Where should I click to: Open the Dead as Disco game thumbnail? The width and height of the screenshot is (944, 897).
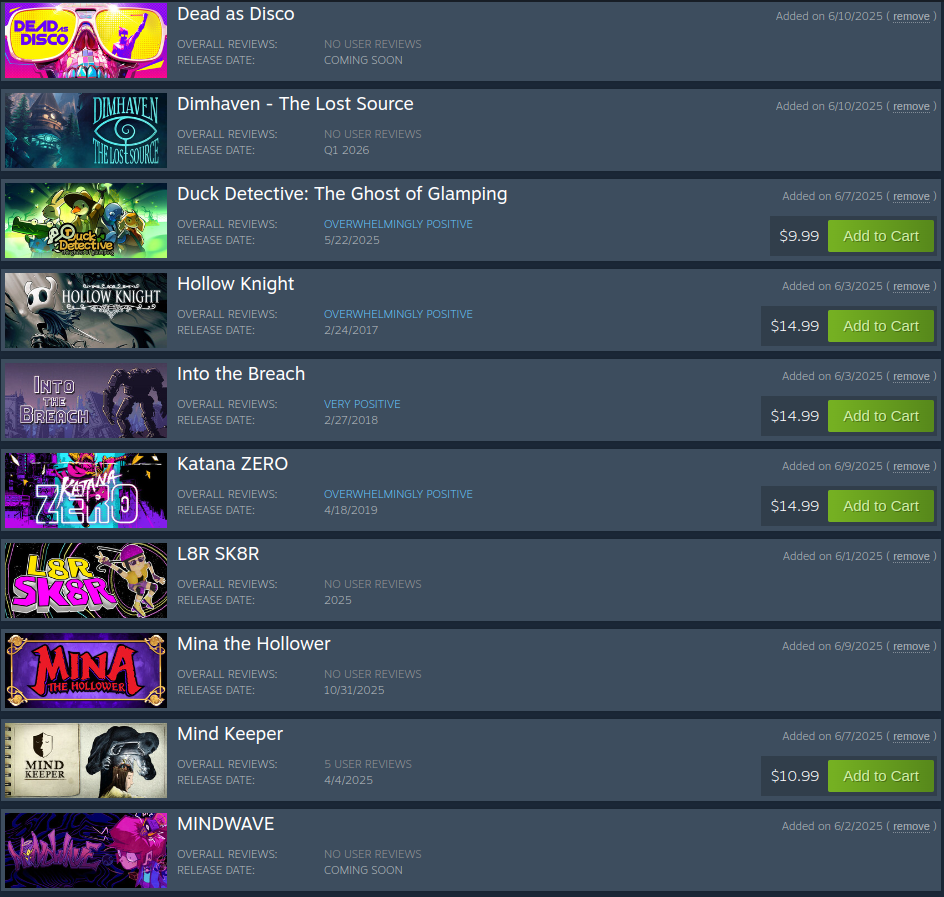pos(86,40)
